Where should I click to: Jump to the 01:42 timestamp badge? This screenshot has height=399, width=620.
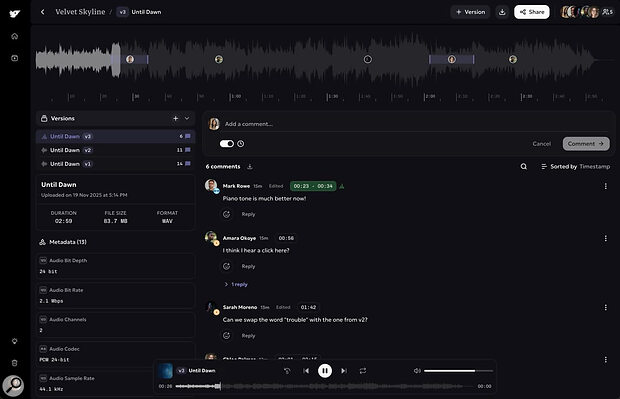(308, 307)
